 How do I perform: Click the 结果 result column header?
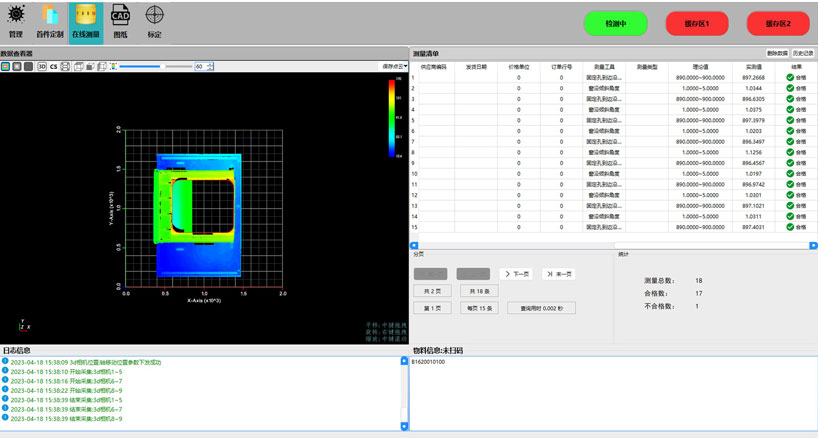(796, 66)
